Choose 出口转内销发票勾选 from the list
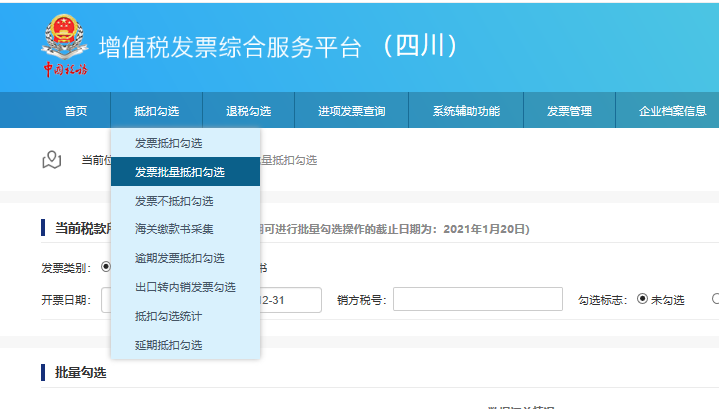This screenshot has height=409, width=719. tap(185, 287)
